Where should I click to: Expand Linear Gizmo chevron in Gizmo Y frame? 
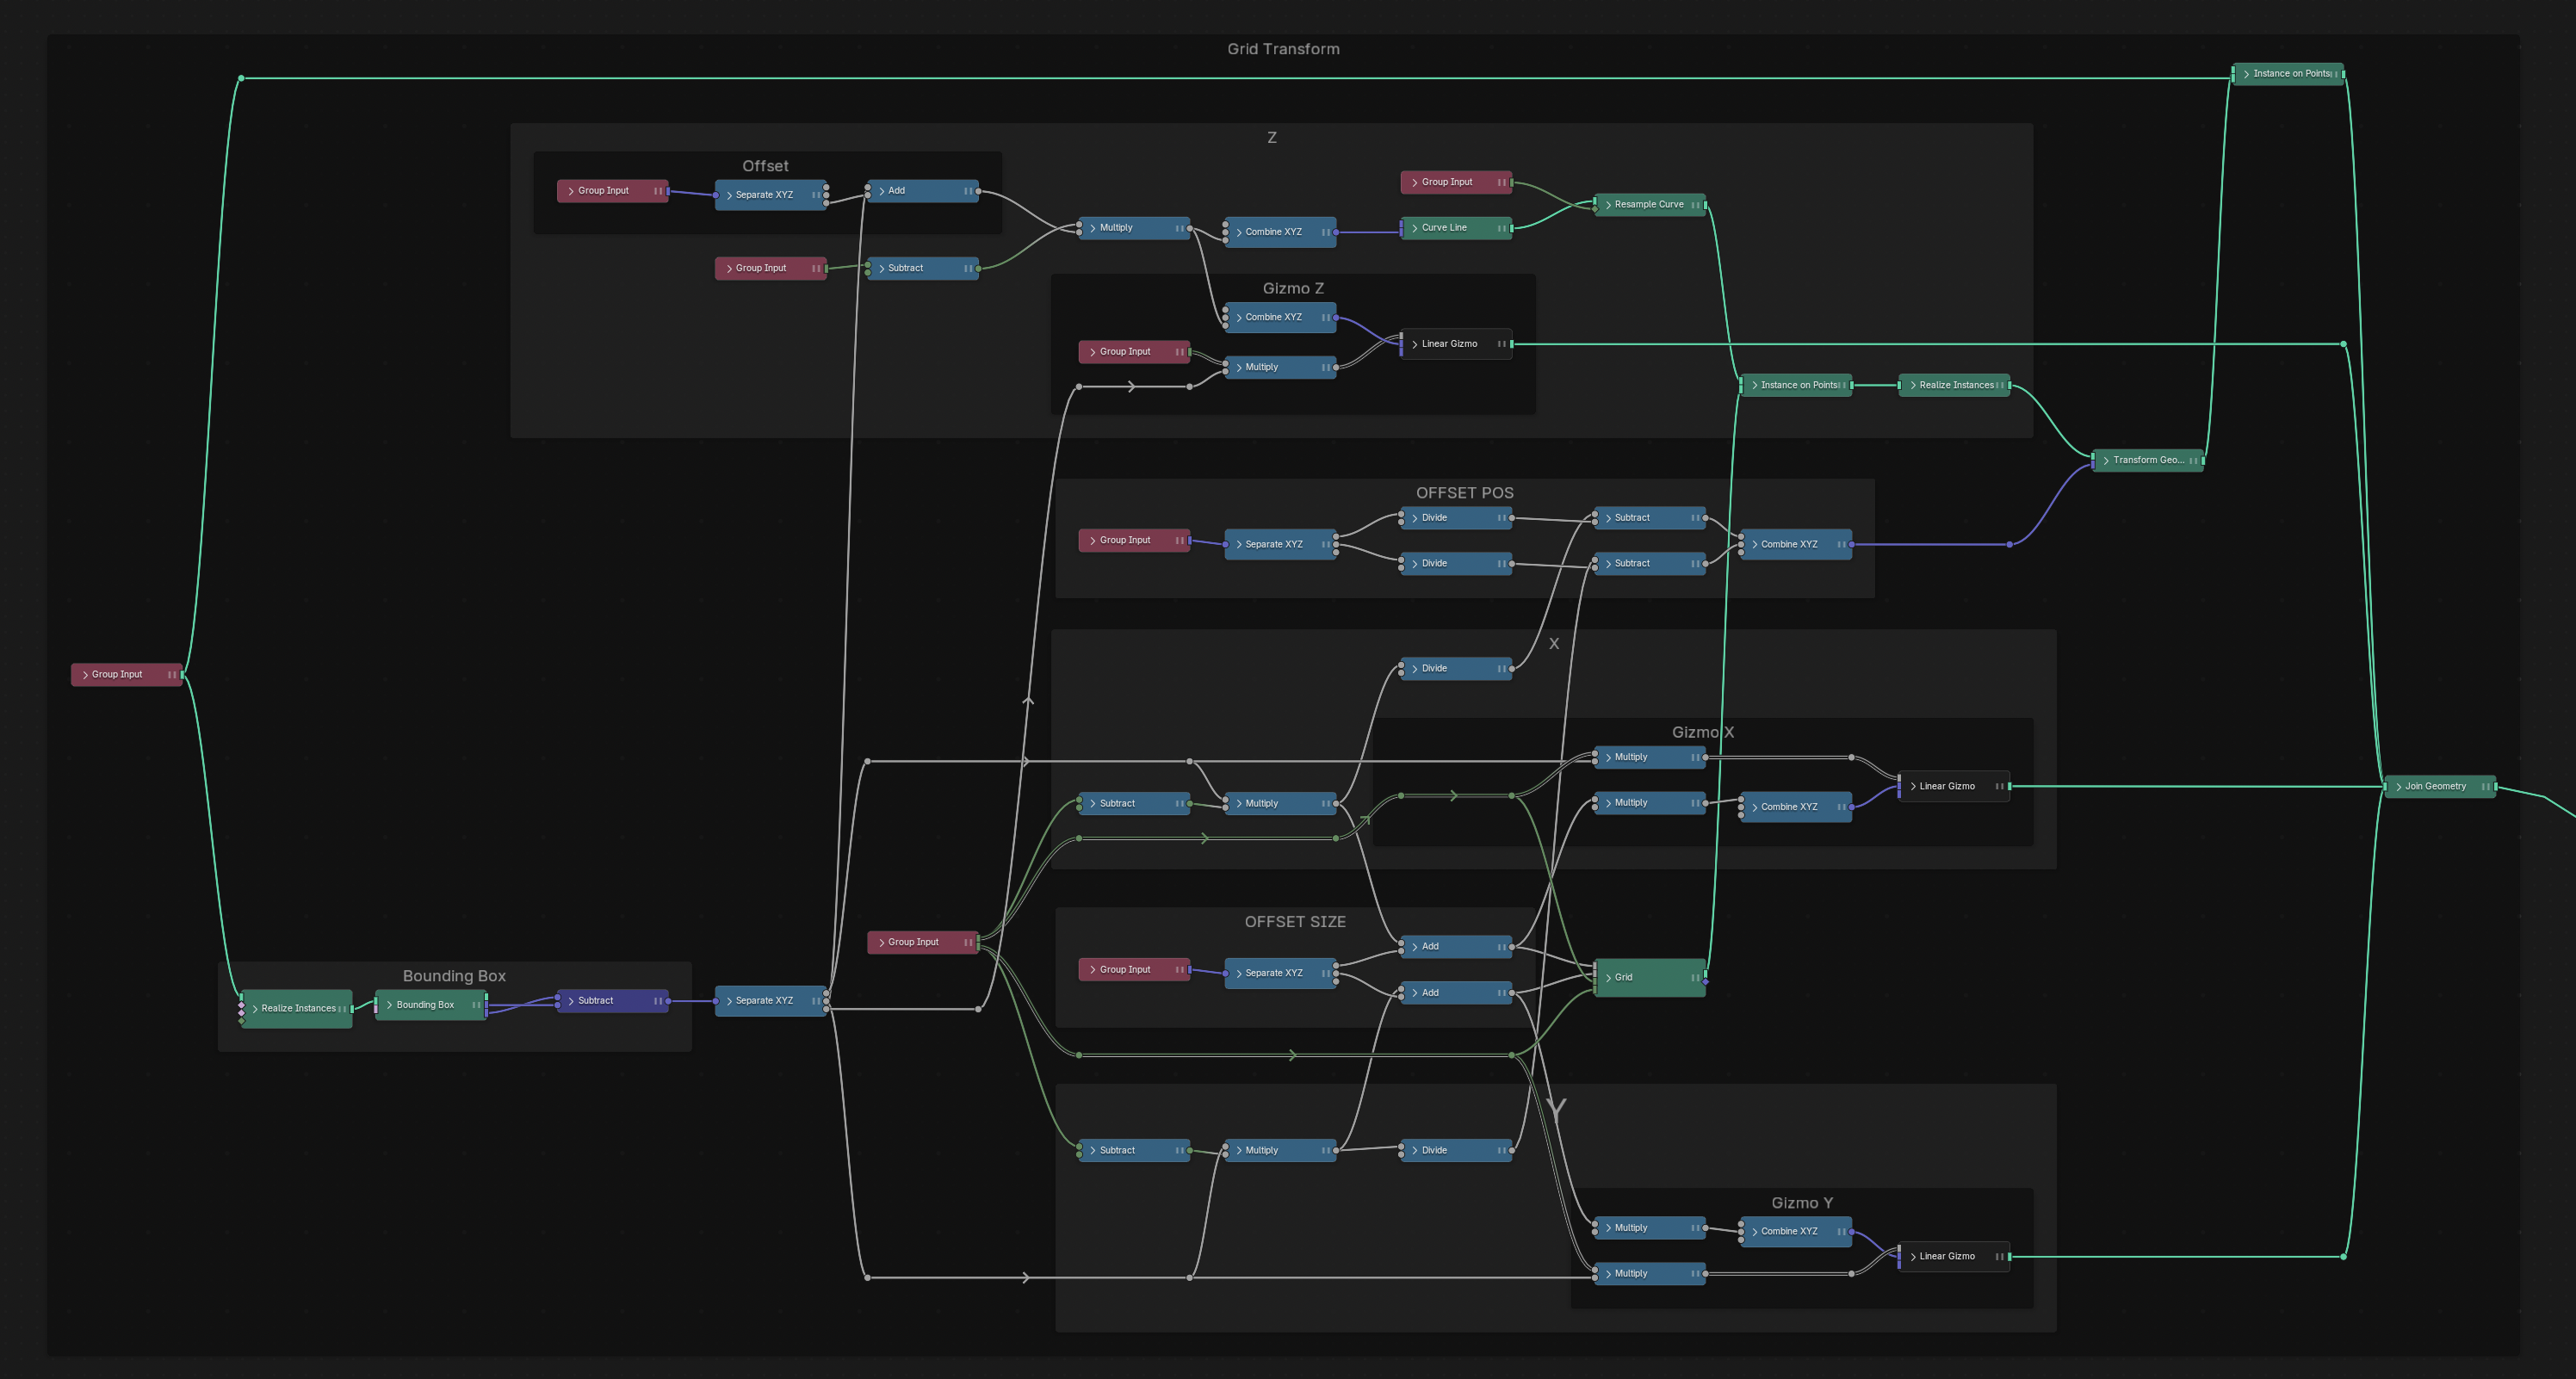coord(1913,1257)
